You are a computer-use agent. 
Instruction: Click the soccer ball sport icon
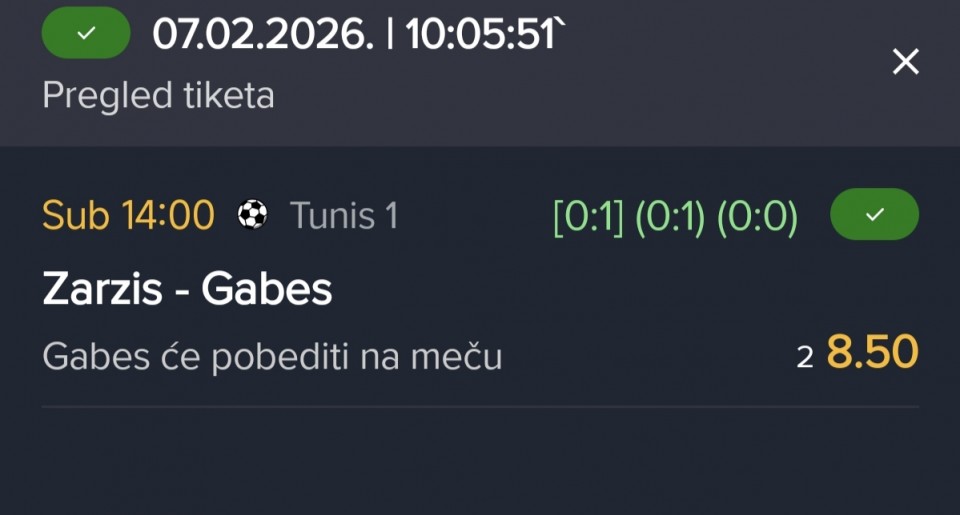252,215
